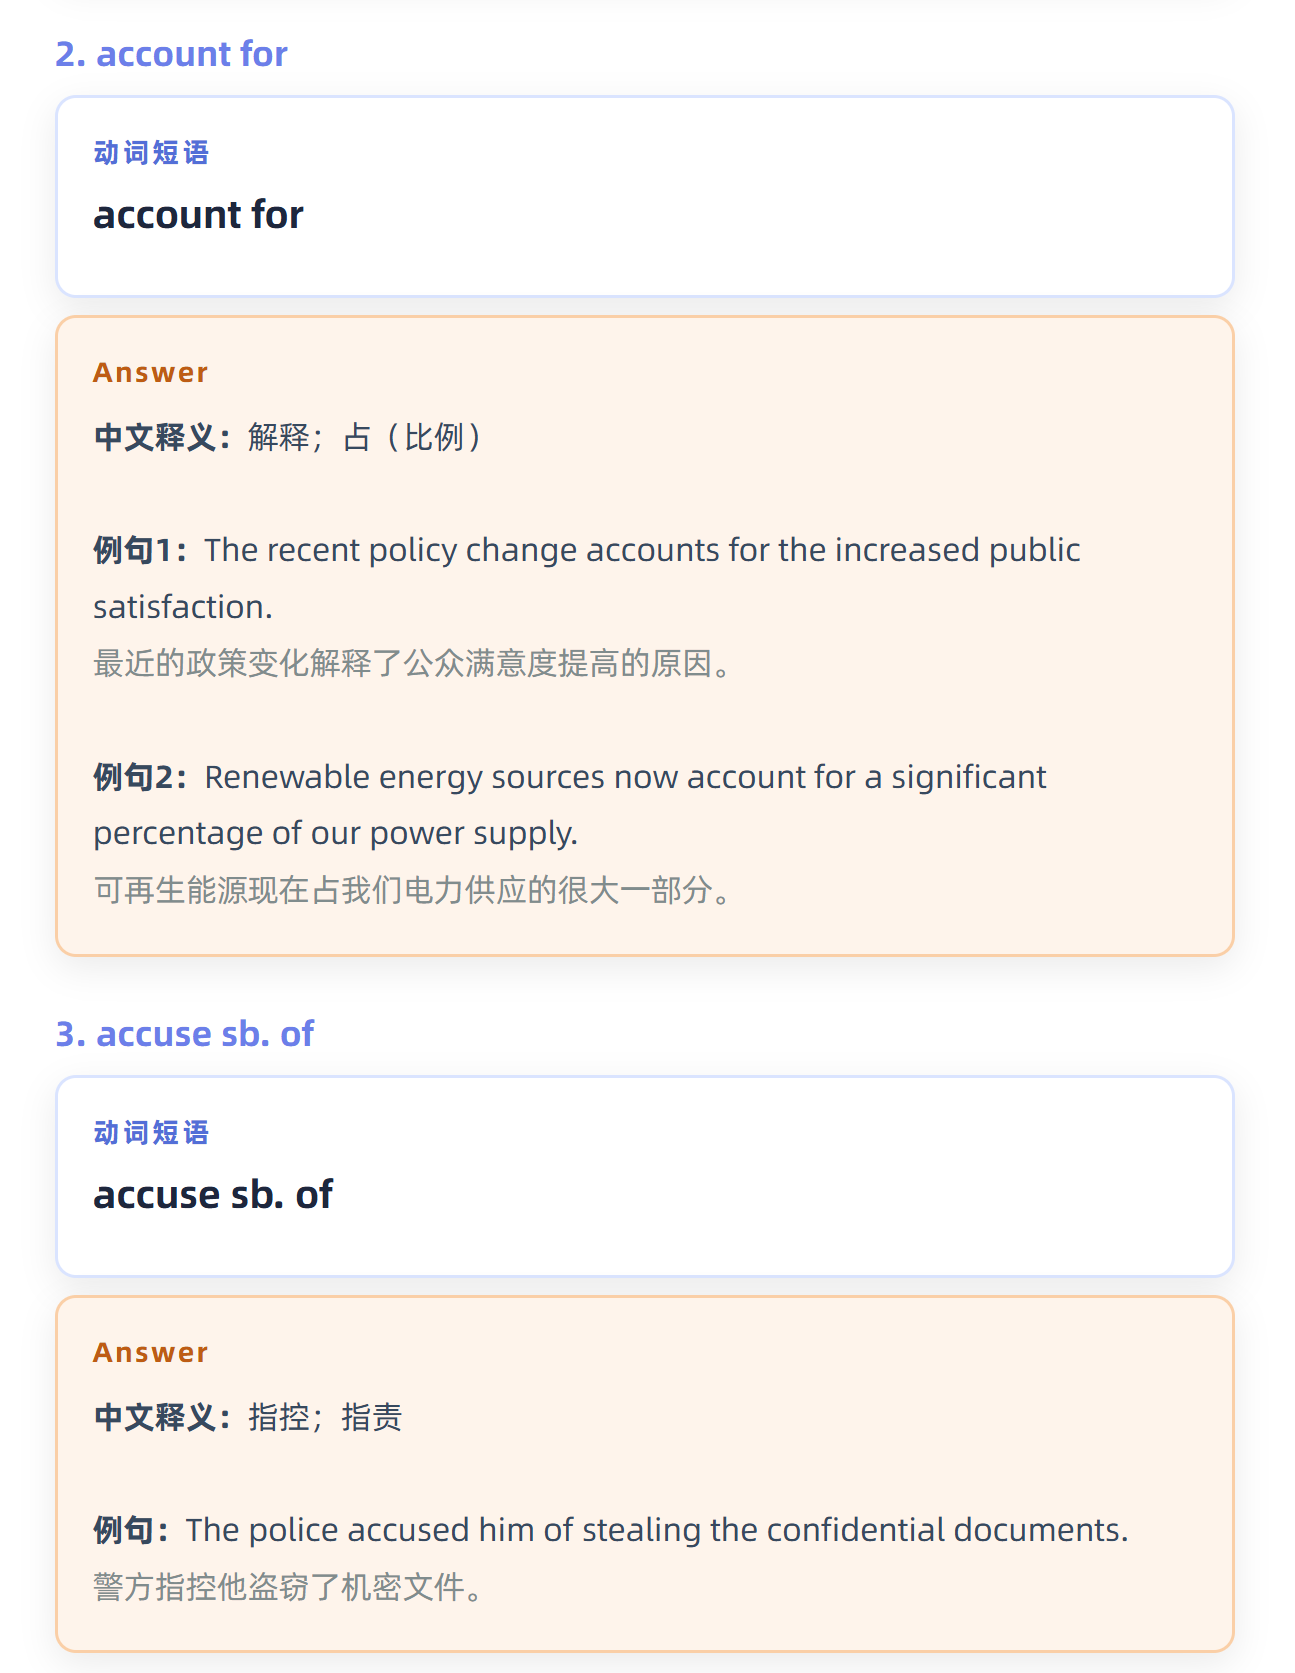The image size is (1295, 1673).
Task: Click the sentence about police accusing him
Action: coord(611,1530)
